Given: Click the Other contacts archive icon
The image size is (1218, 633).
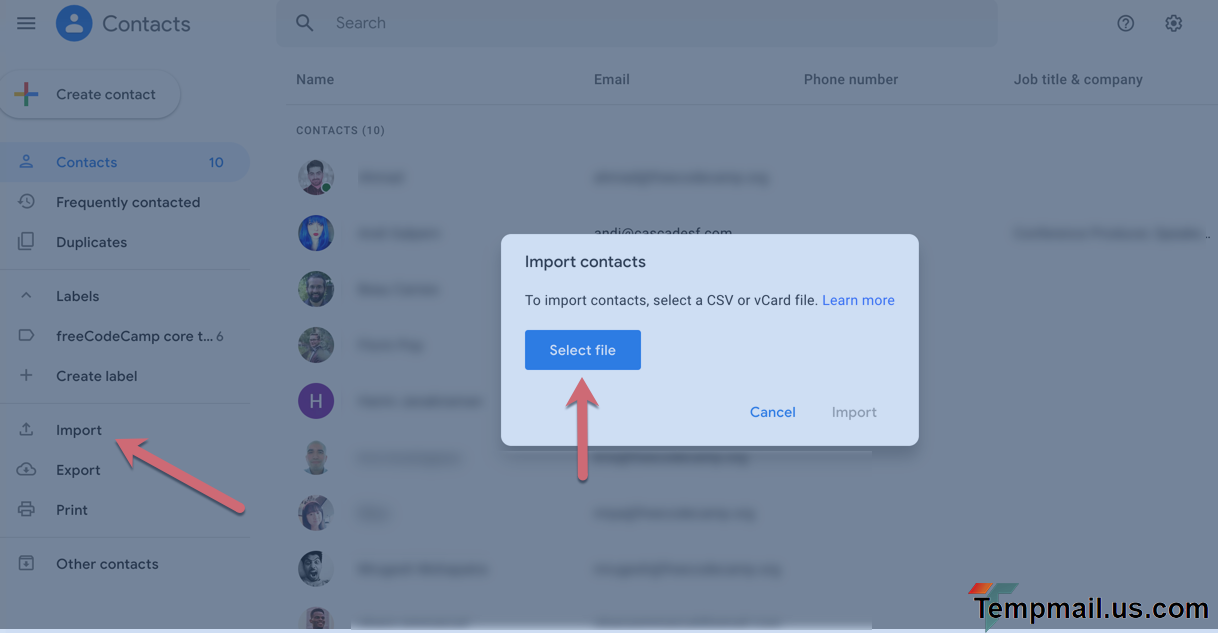Looking at the screenshot, I should point(27,564).
